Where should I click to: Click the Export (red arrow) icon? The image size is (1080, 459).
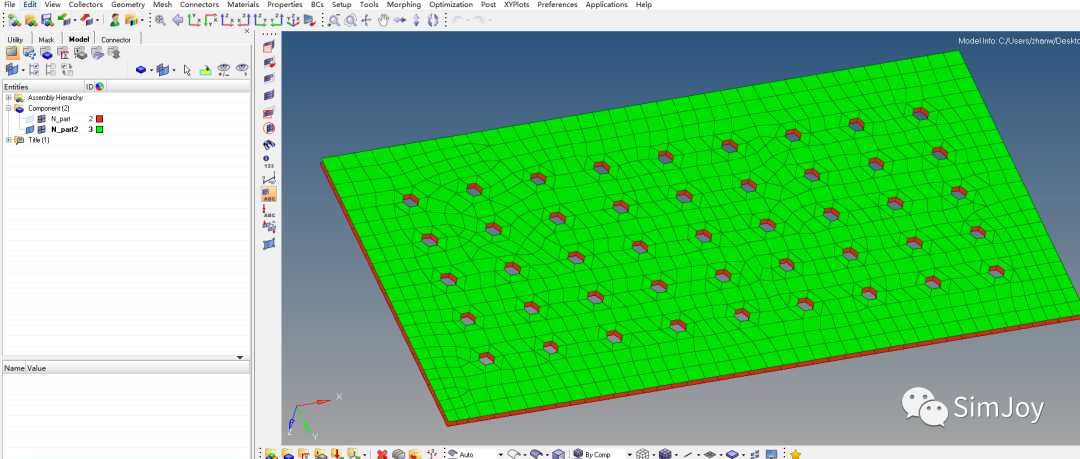click(x=87, y=20)
